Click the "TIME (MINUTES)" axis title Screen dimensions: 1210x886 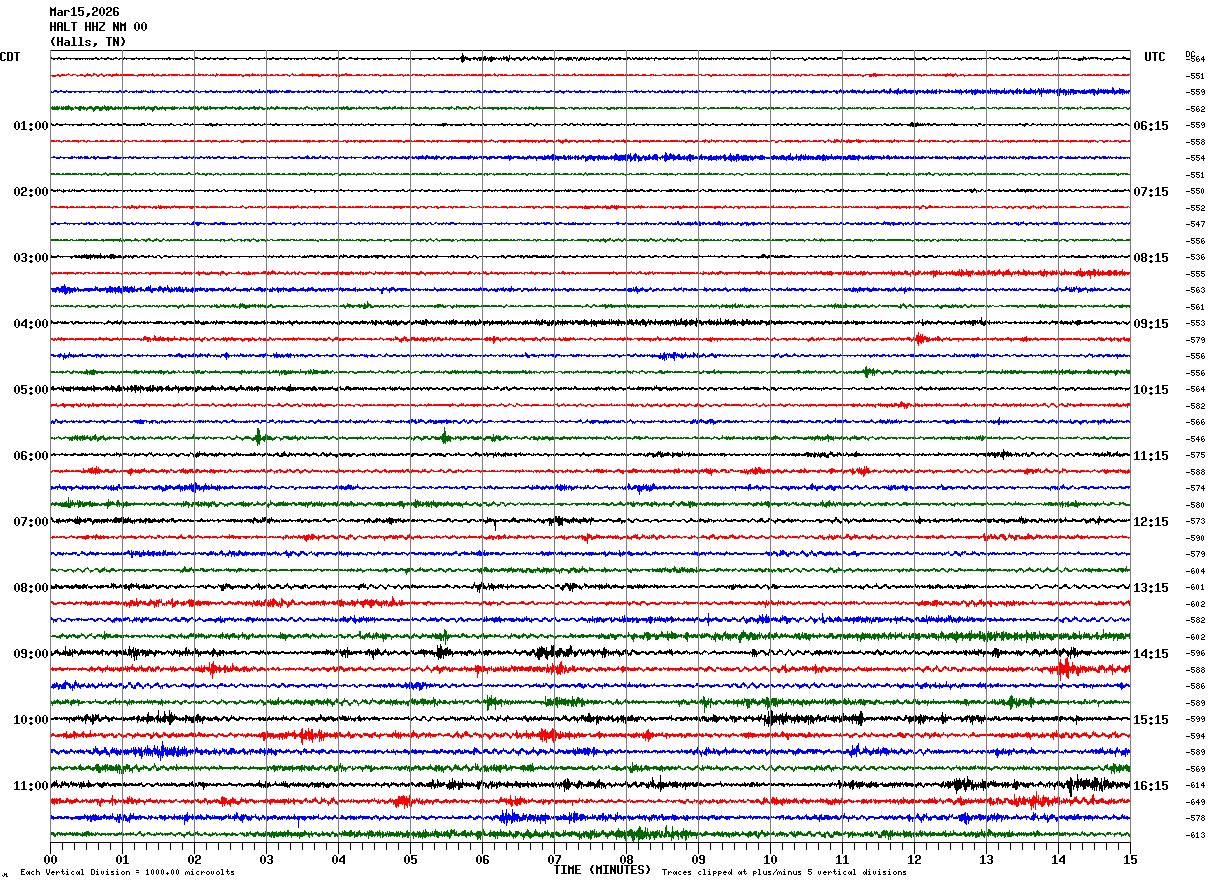click(602, 870)
